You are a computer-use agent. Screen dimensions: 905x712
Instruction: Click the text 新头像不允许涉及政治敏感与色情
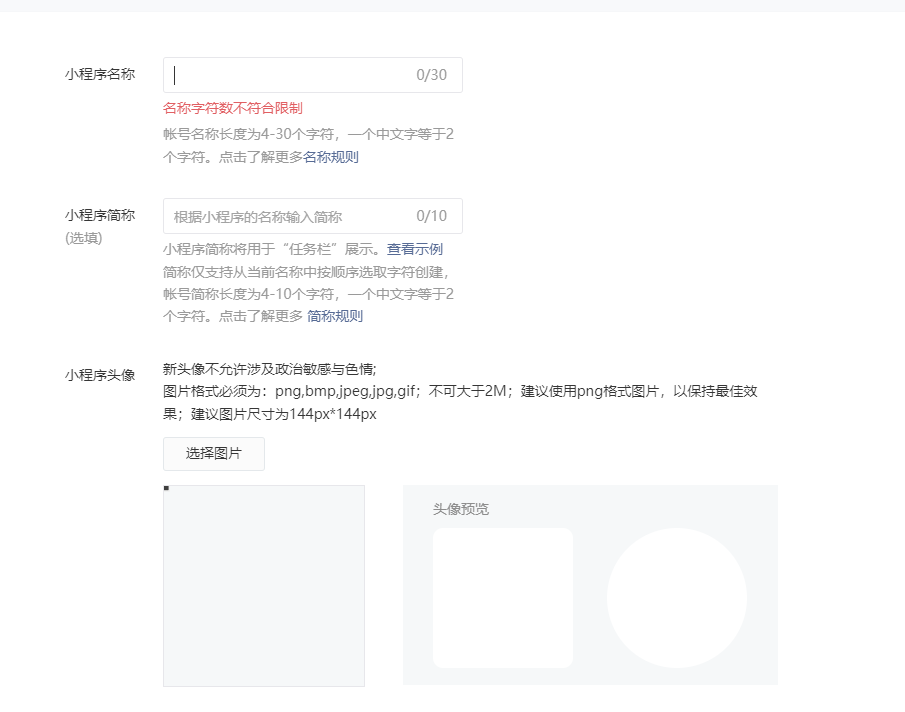pos(270,369)
